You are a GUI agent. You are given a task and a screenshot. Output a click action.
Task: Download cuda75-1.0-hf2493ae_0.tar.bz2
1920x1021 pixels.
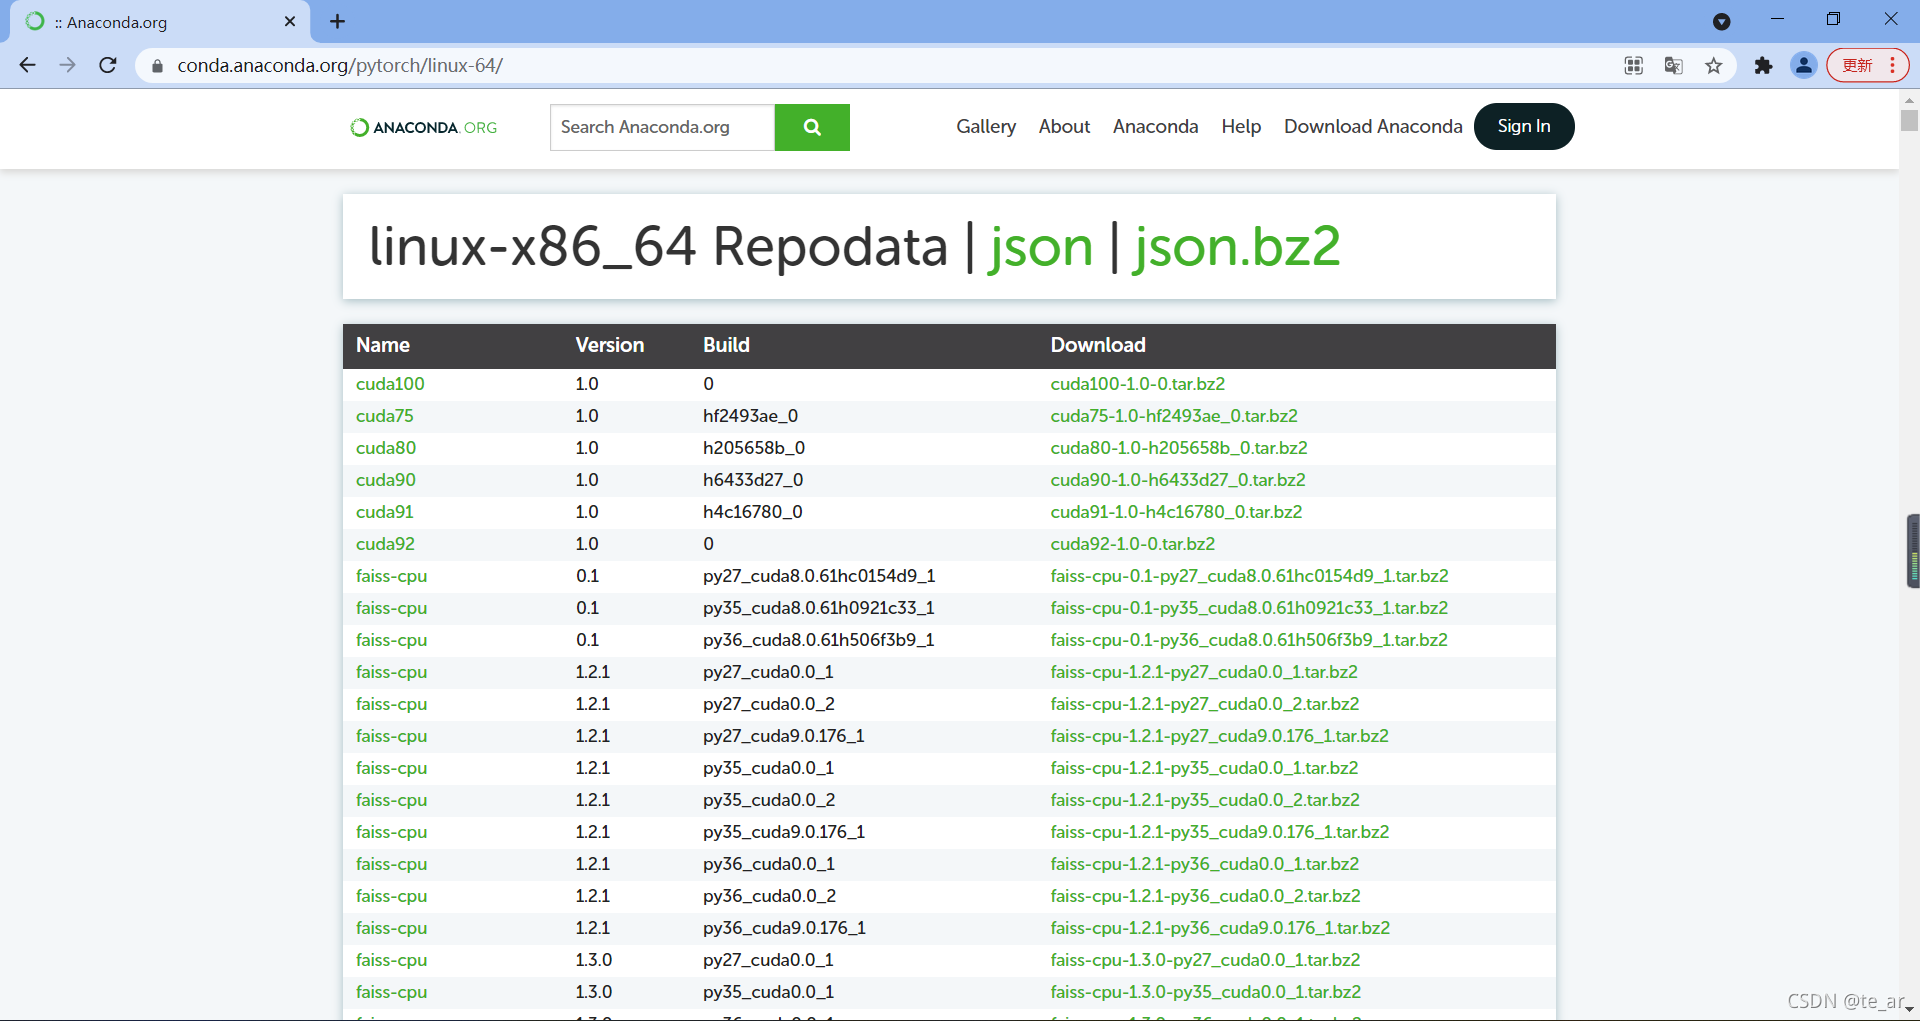(x=1174, y=416)
